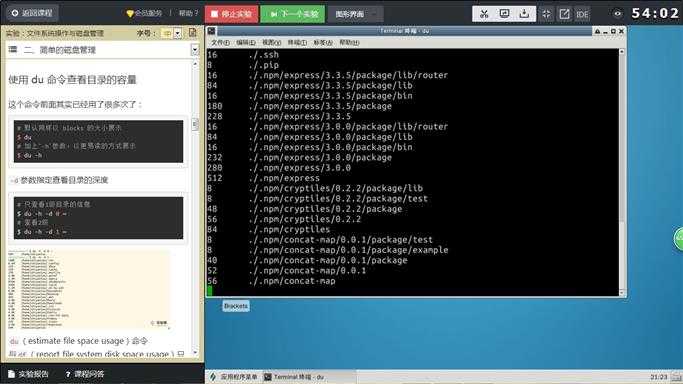The width and height of the screenshot is (683, 384).
Task: Click the green floating button at right edge
Action: (x=679, y=238)
